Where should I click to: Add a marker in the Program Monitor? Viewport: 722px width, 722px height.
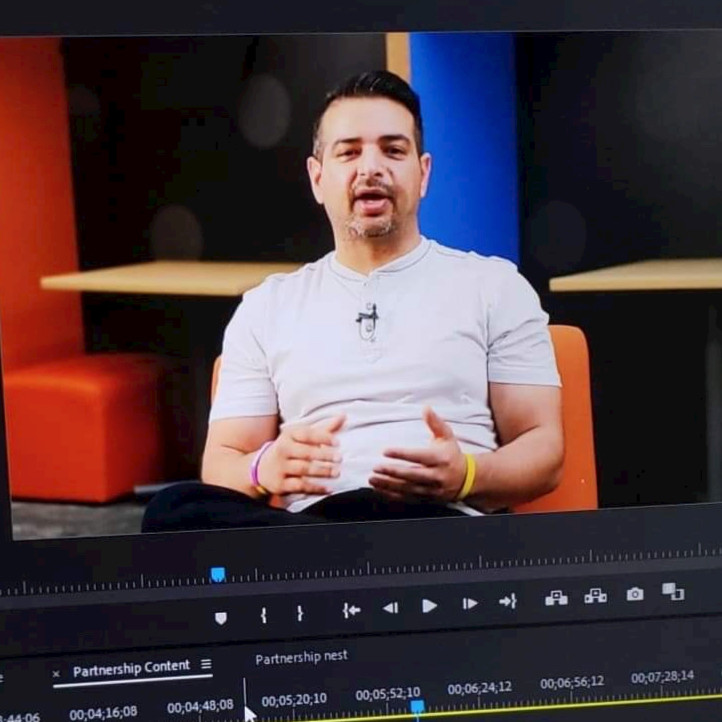(x=221, y=617)
